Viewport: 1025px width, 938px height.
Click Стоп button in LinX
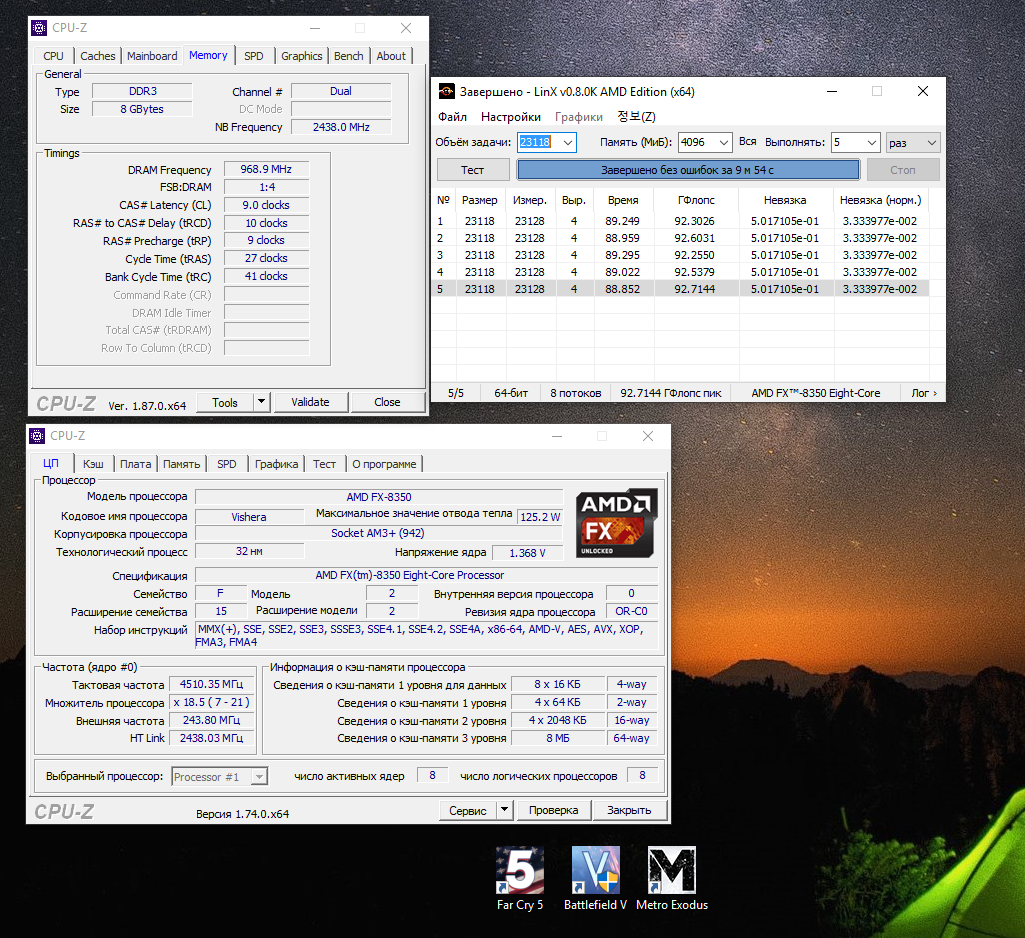[x=903, y=170]
